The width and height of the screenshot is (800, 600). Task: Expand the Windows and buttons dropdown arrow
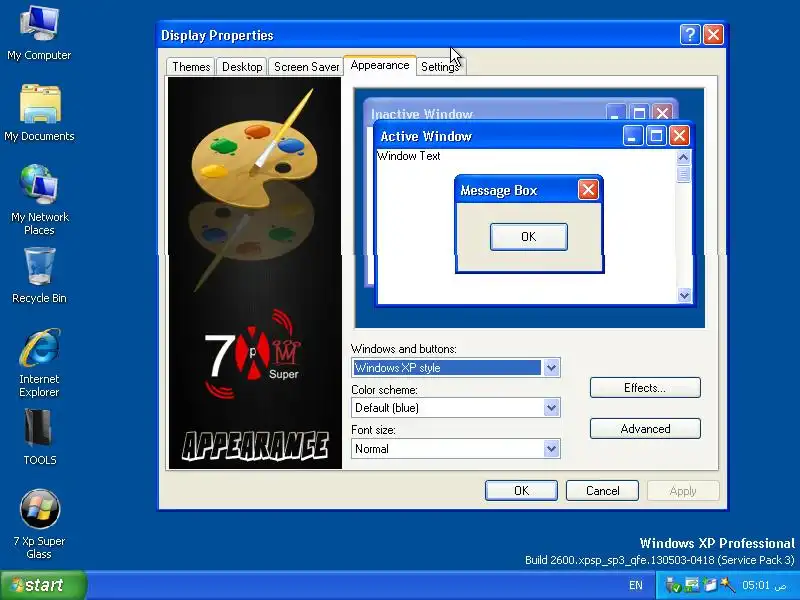tap(551, 367)
